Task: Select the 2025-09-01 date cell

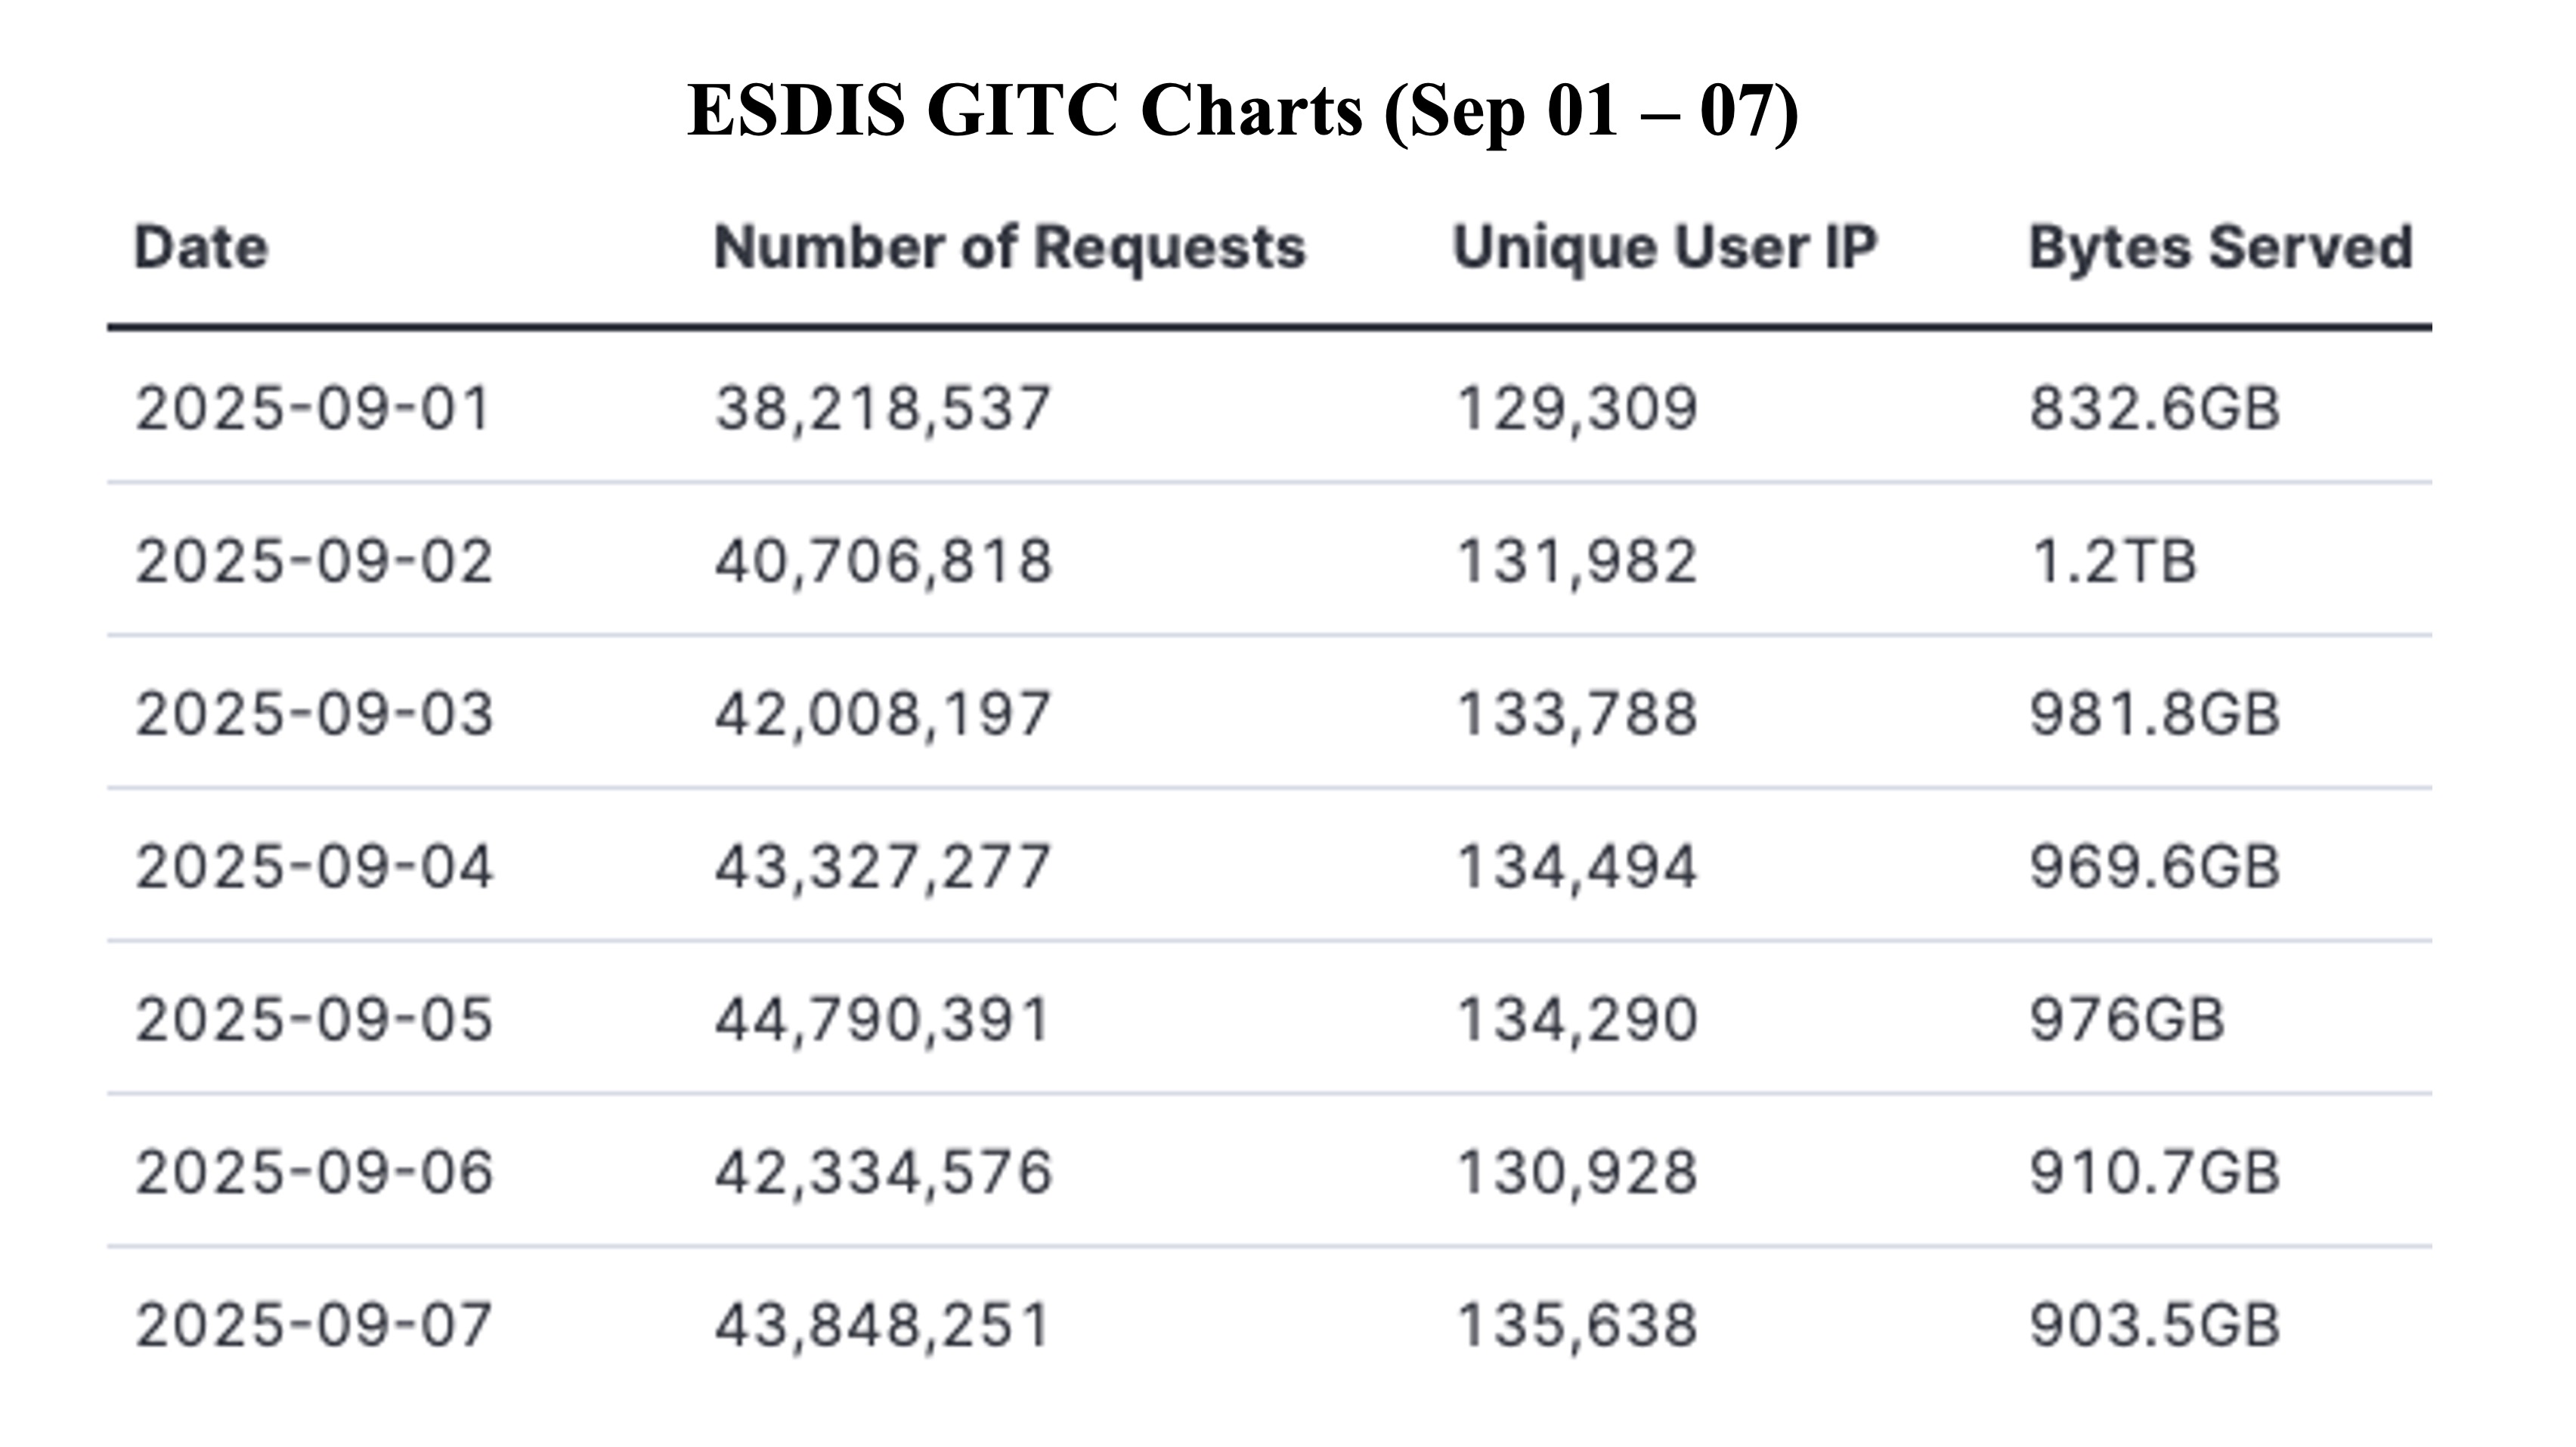Action: click(x=313, y=408)
